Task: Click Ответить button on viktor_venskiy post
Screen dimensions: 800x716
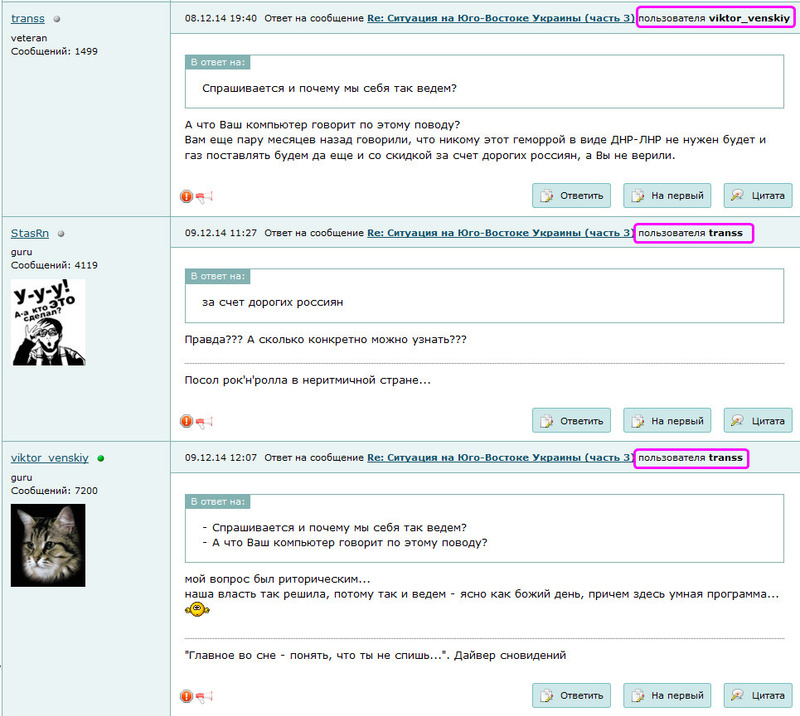Action: 571,695
